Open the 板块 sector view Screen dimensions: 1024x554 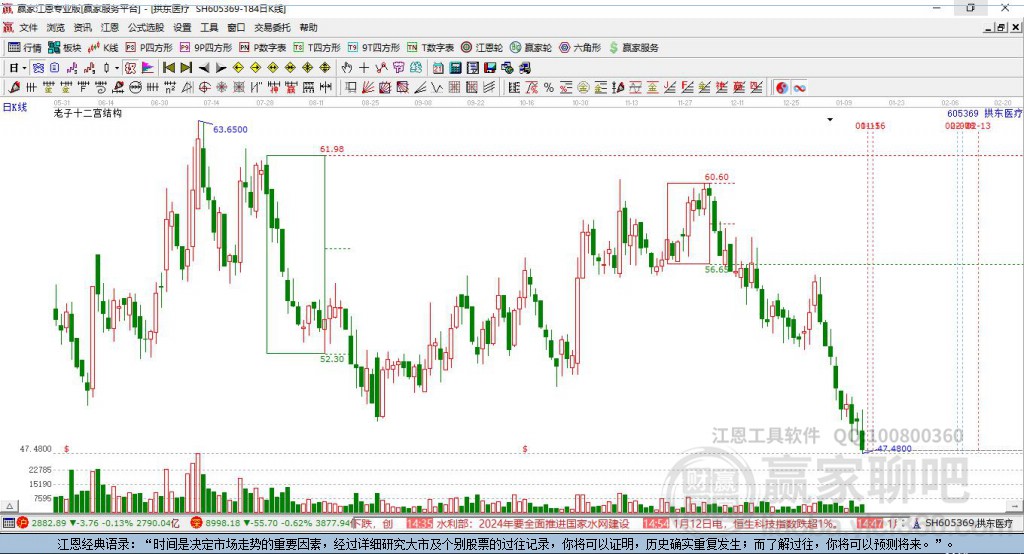pos(64,48)
